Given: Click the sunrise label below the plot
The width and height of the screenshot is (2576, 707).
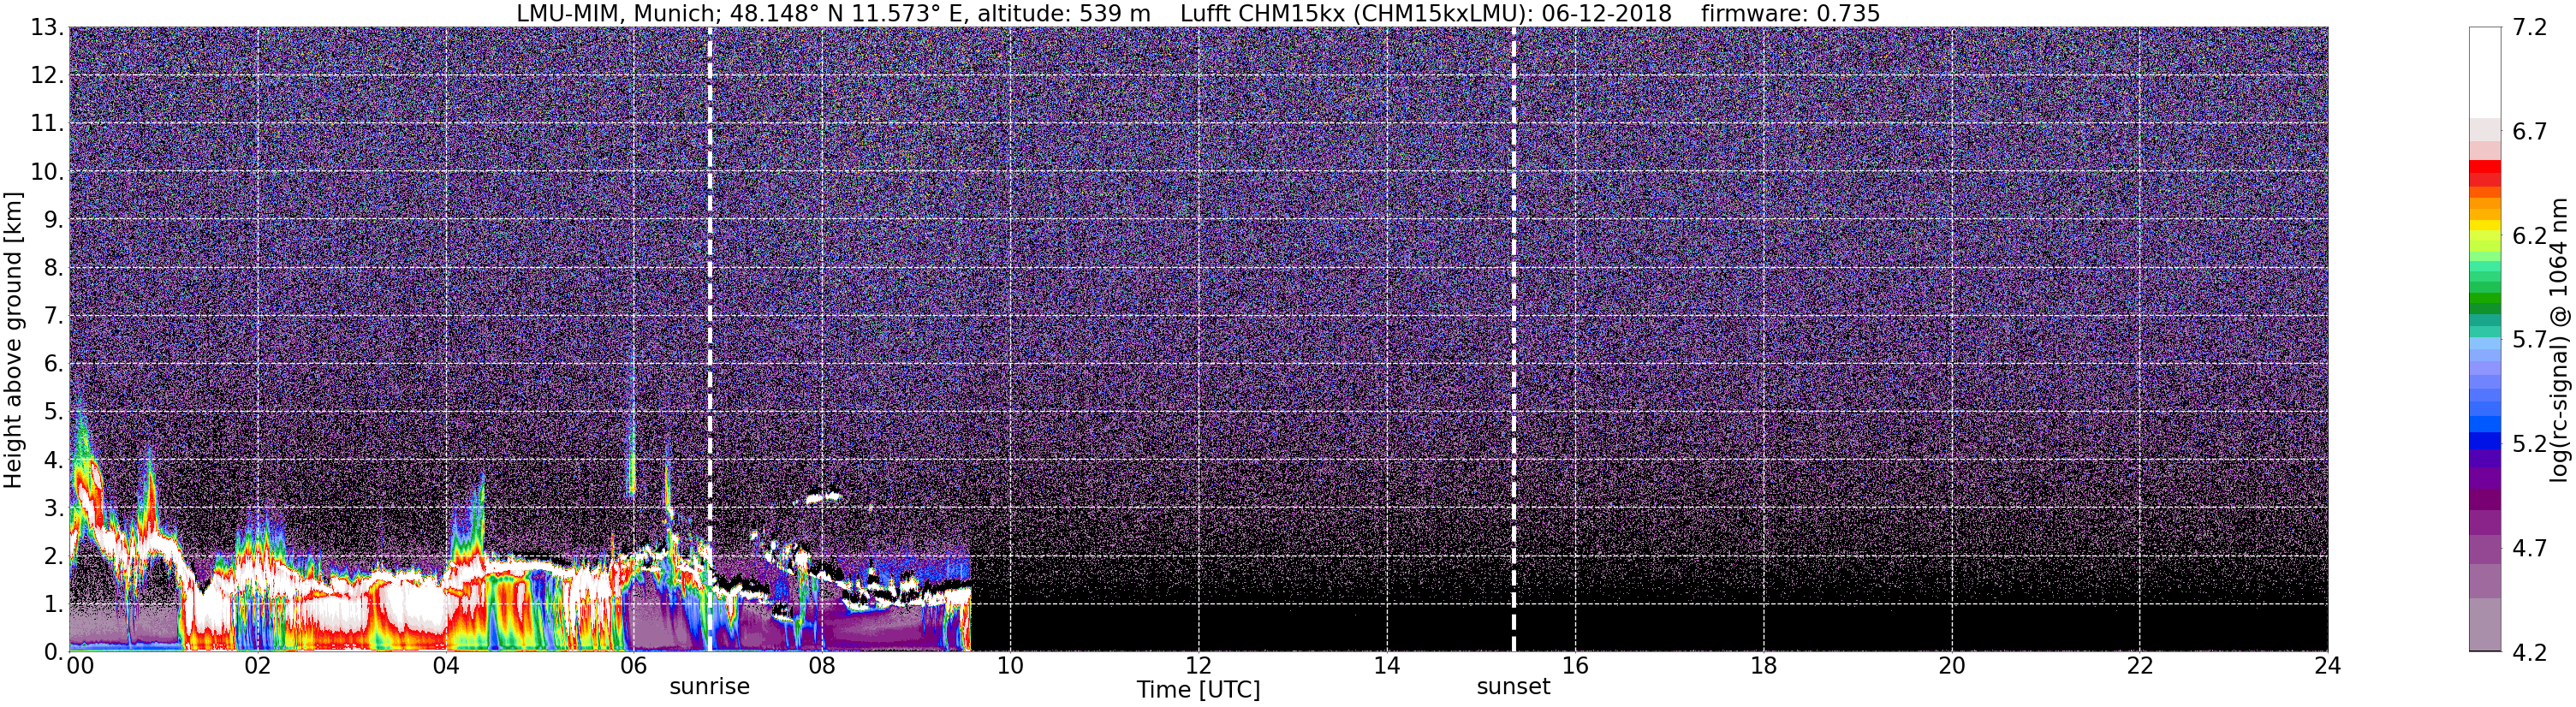Looking at the screenshot, I should (709, 687).
